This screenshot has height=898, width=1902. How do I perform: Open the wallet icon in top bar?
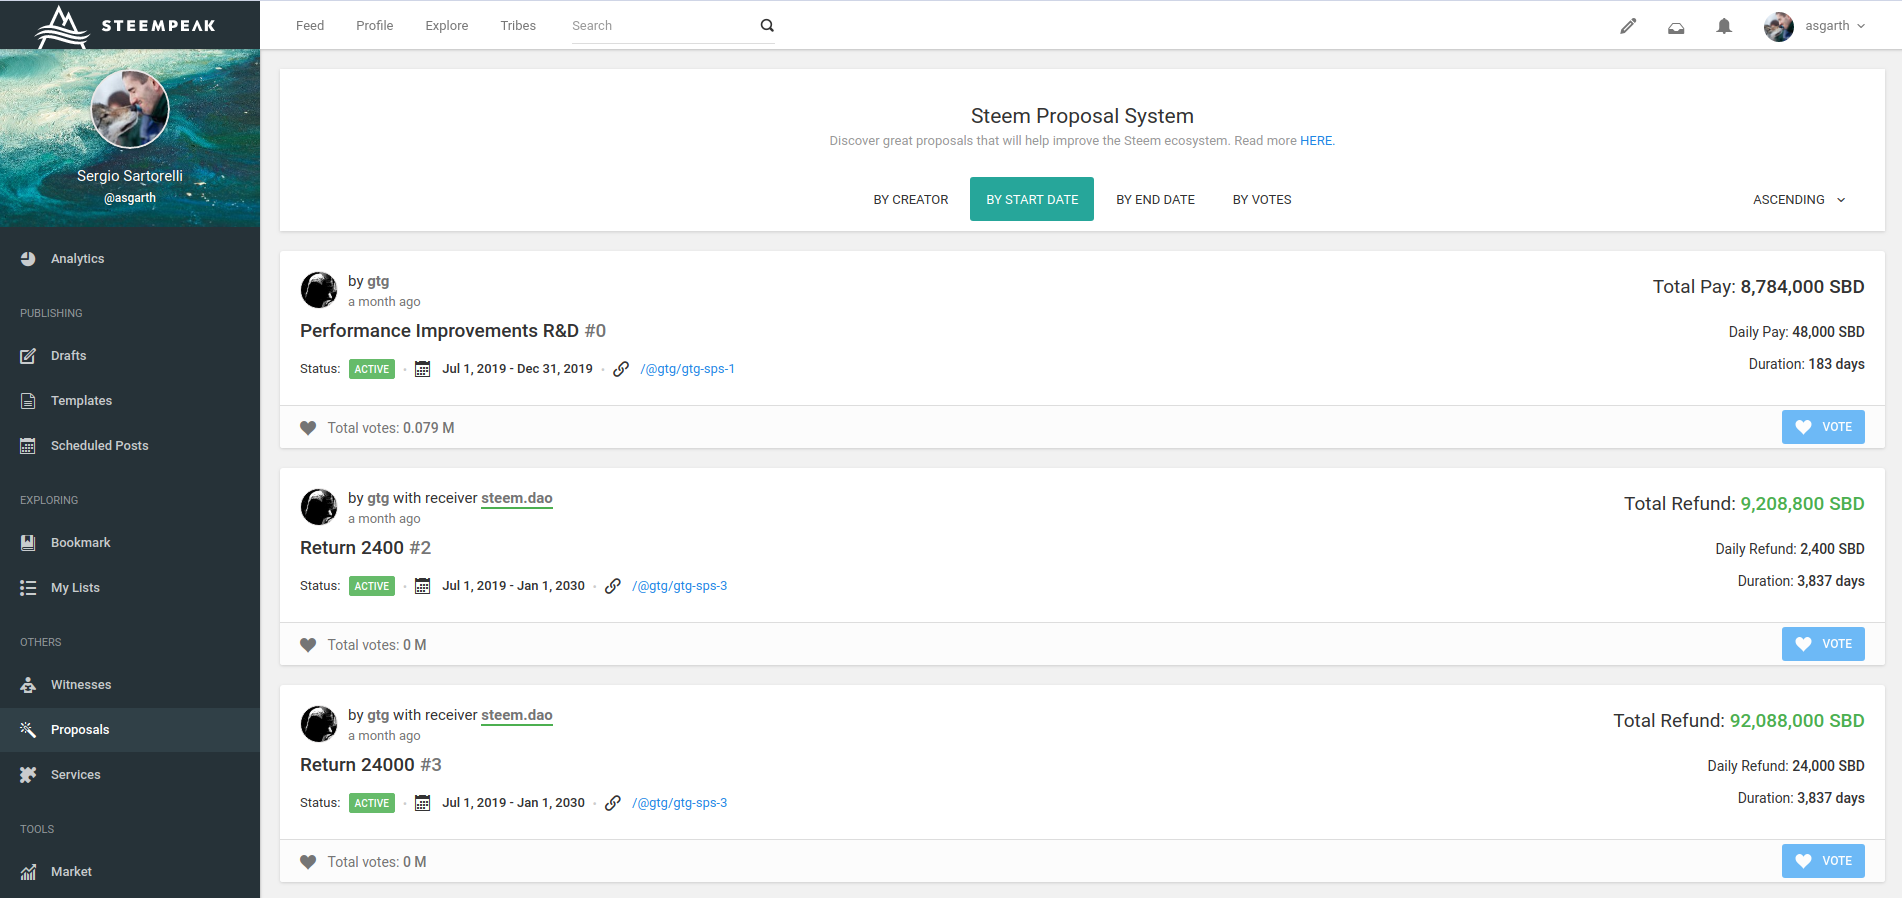[1676, 27]
